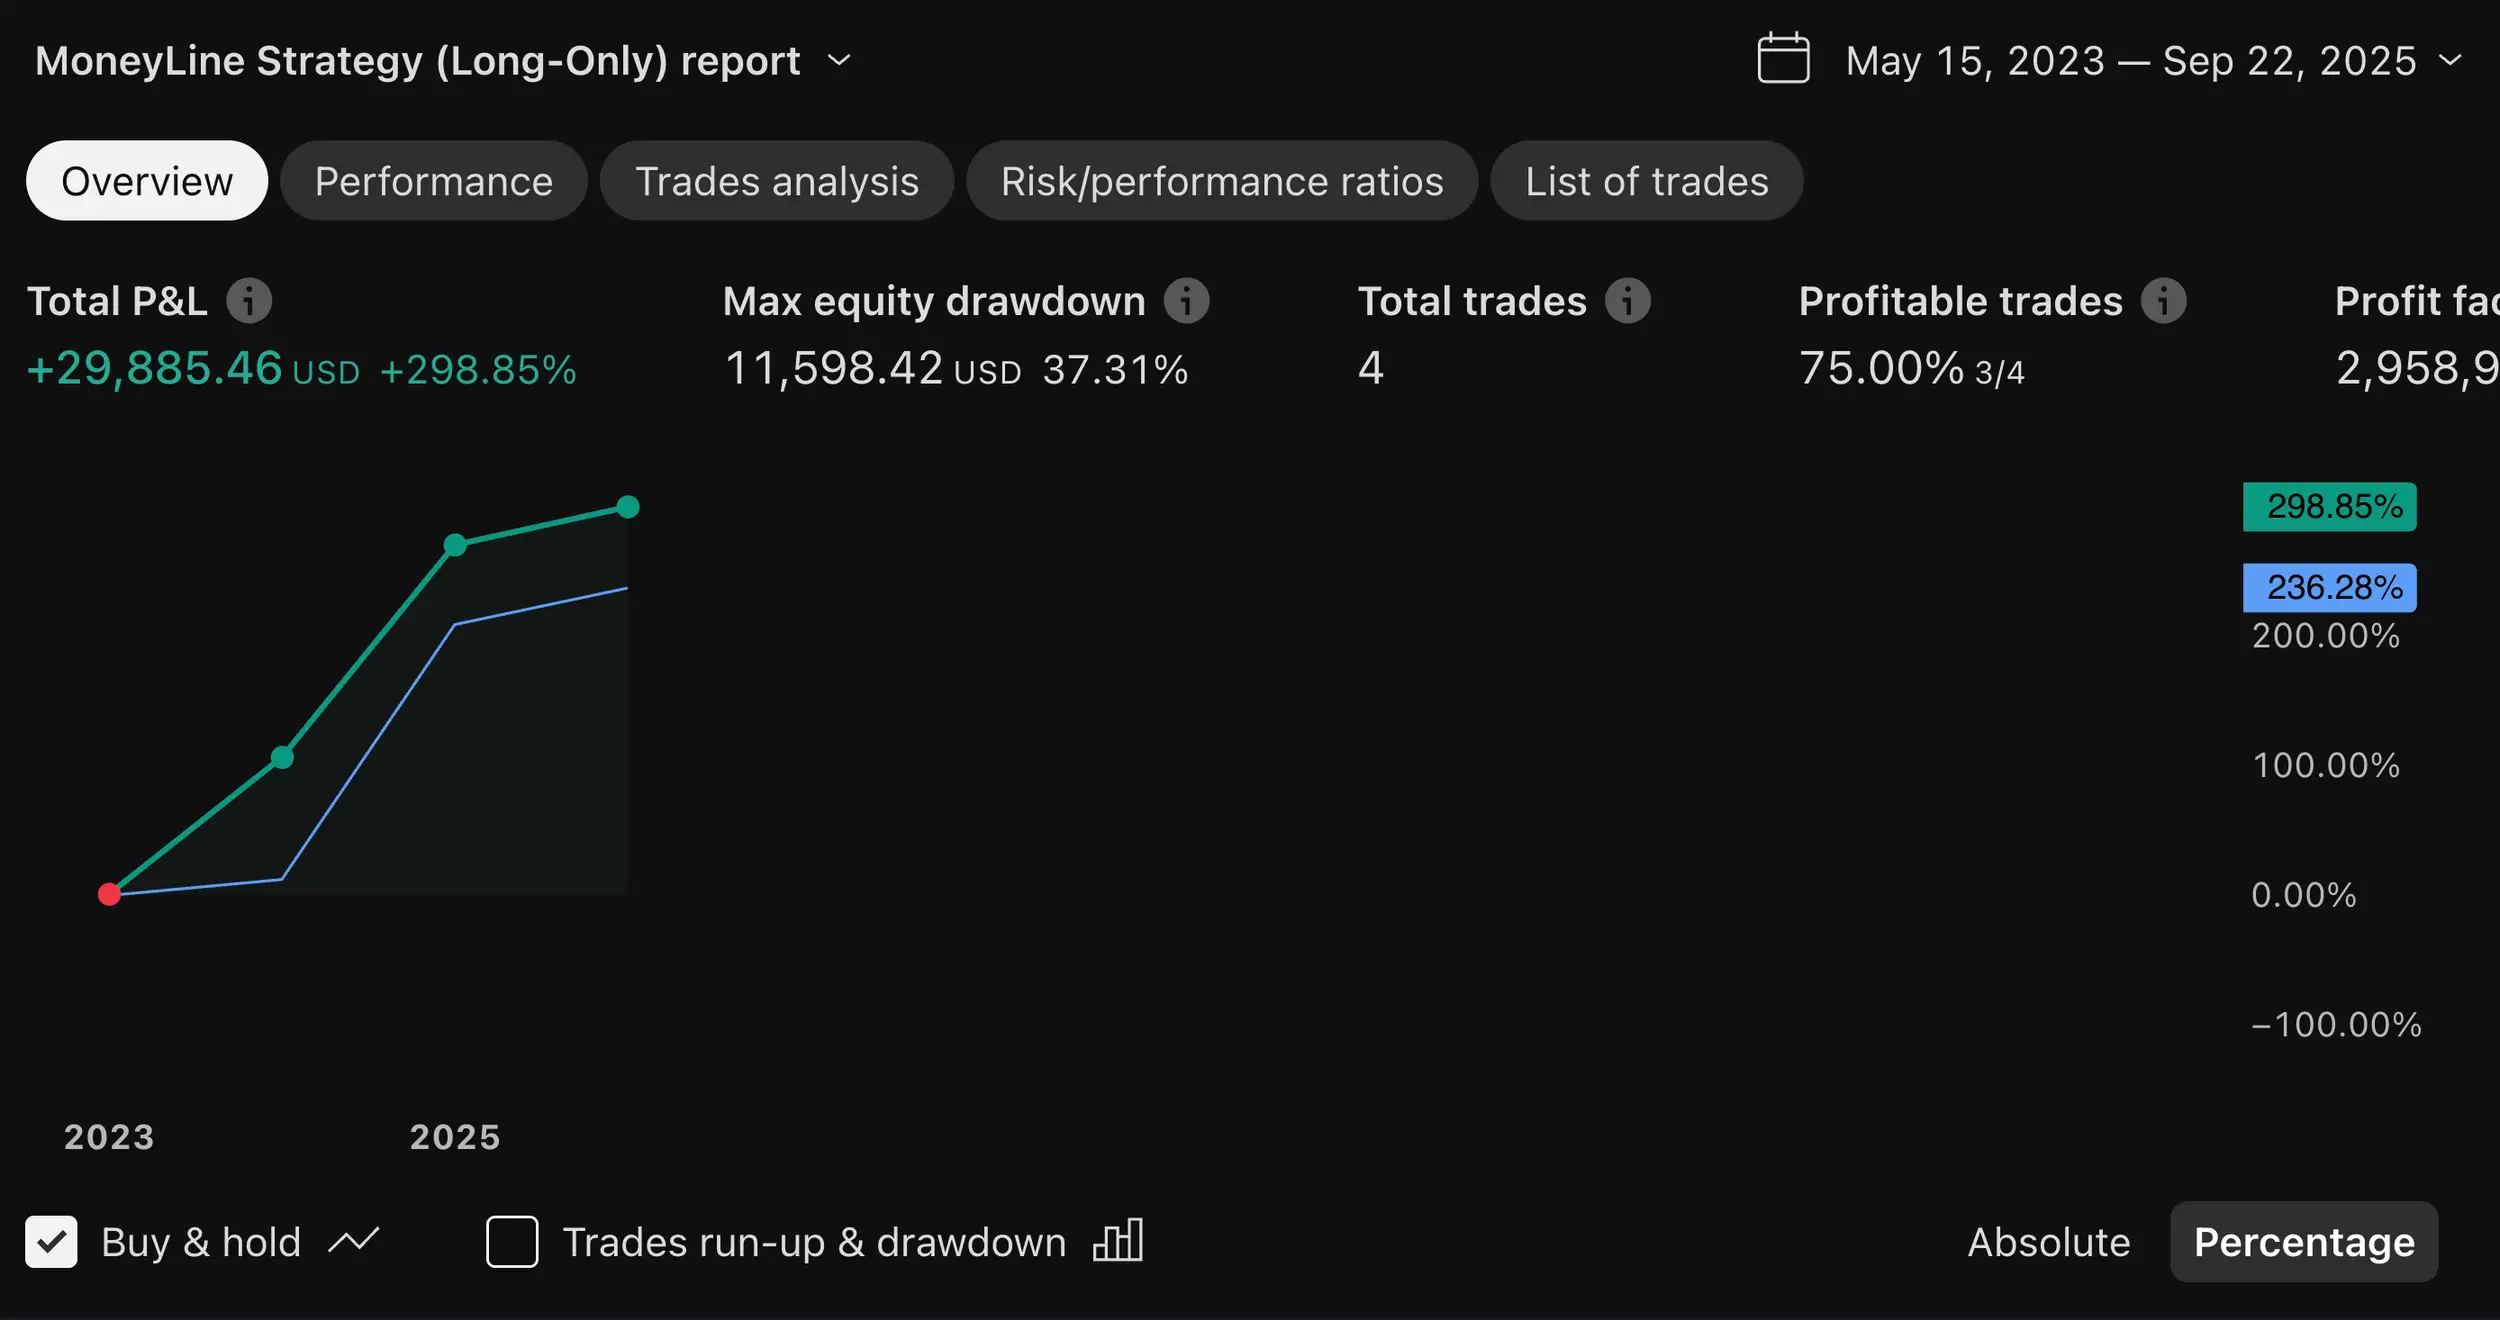Click the Buy & hold line chart icon

(354, 1241)
